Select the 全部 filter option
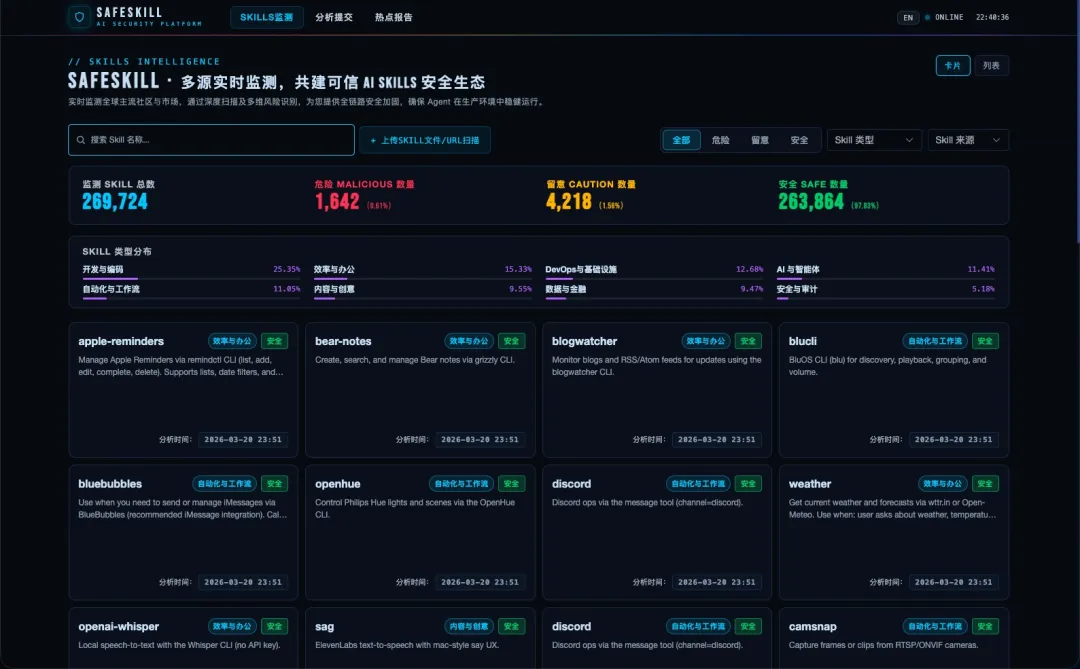Screen dimensions: 1080x669 coord(681,140)
